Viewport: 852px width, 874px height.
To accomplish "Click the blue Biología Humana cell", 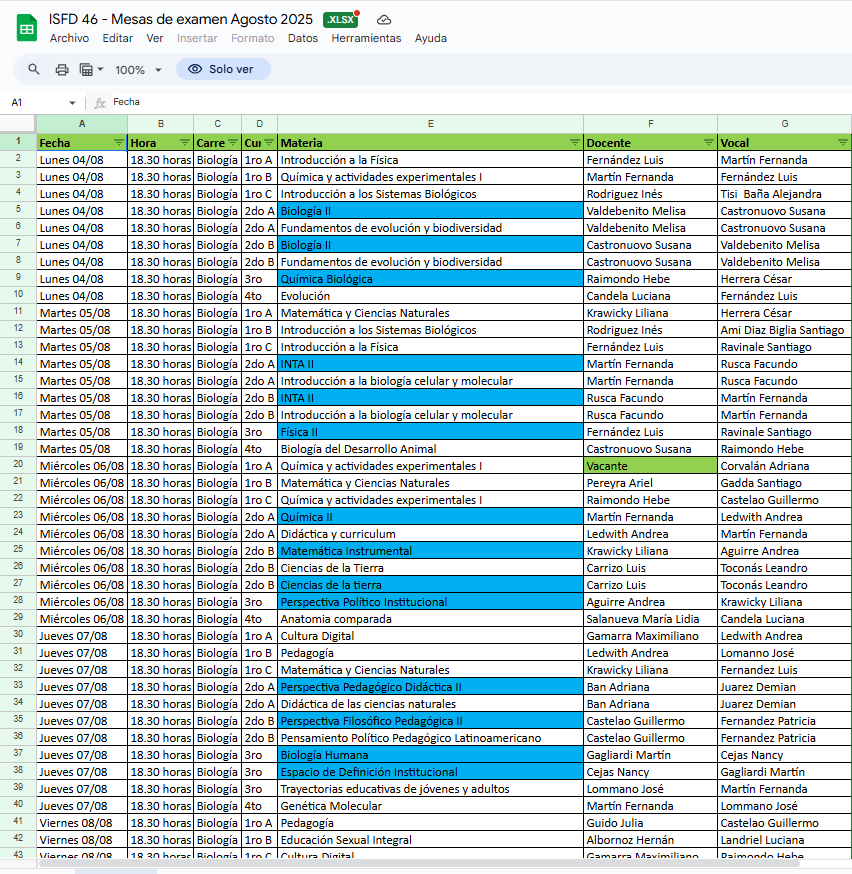I will click(x=431, y=755).
